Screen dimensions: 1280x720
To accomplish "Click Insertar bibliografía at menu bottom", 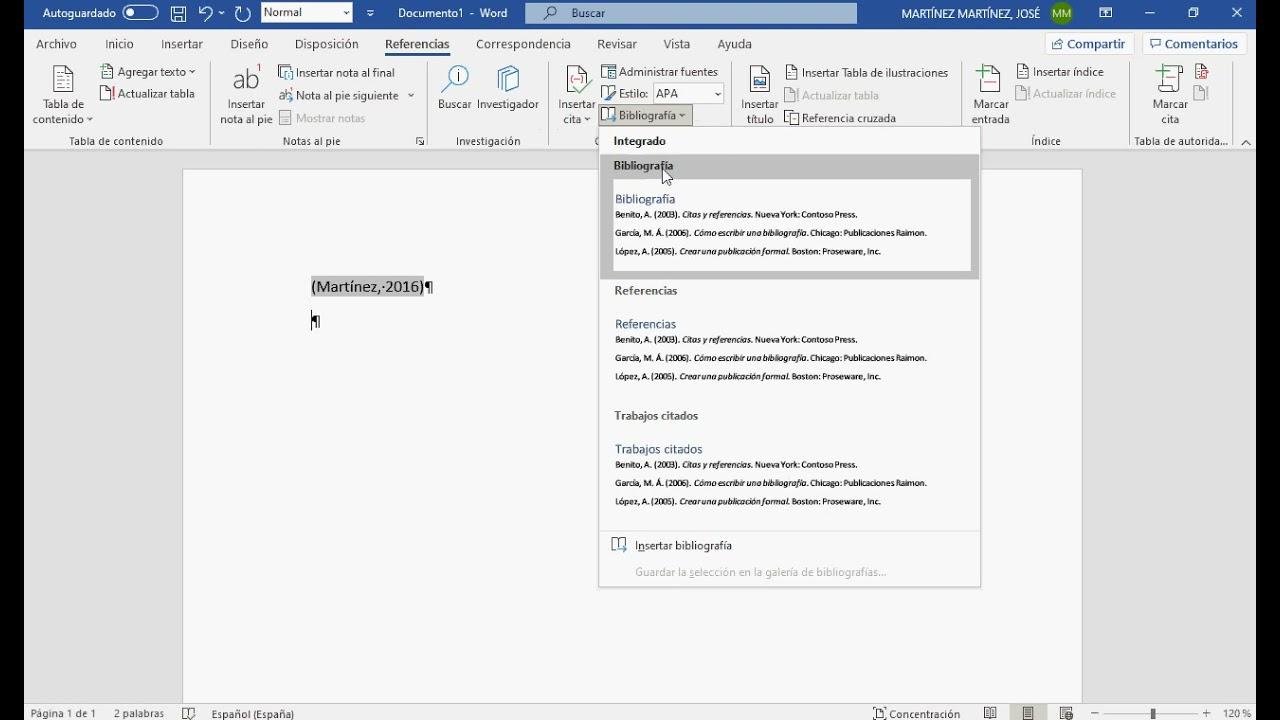I will click(684, 545).
